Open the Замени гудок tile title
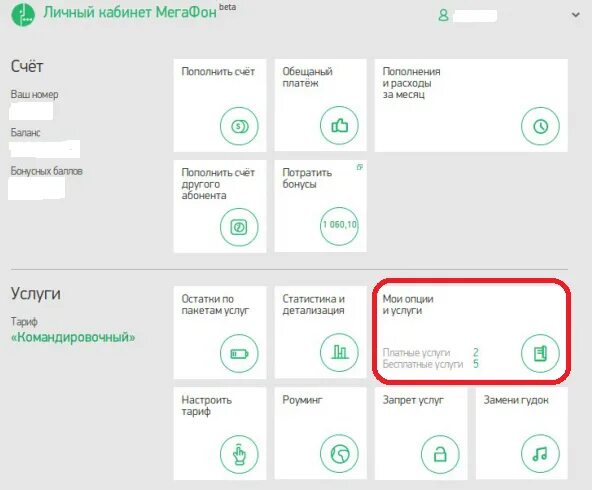Image resolution: width=592 pixels, height=490 pixels. [516, 400]
